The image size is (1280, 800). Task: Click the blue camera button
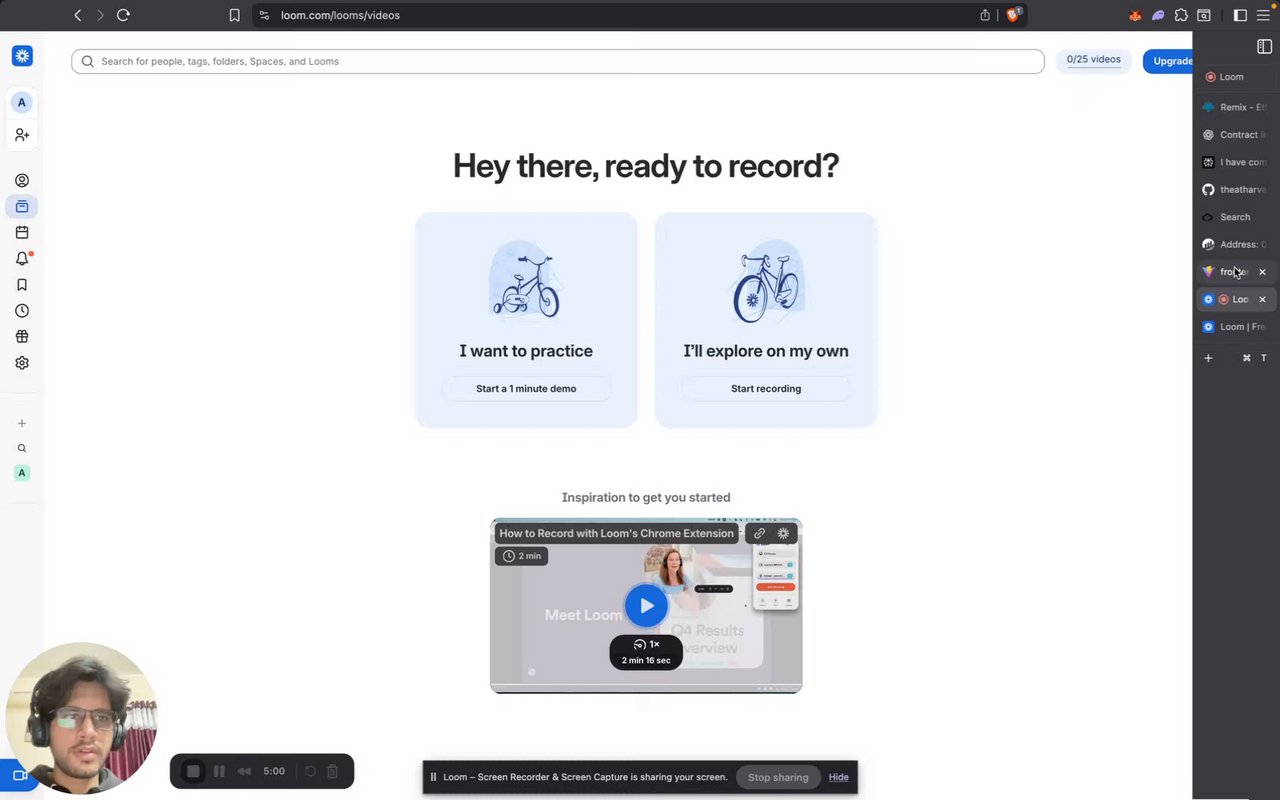pyautogui.click(x=19, y=775)
